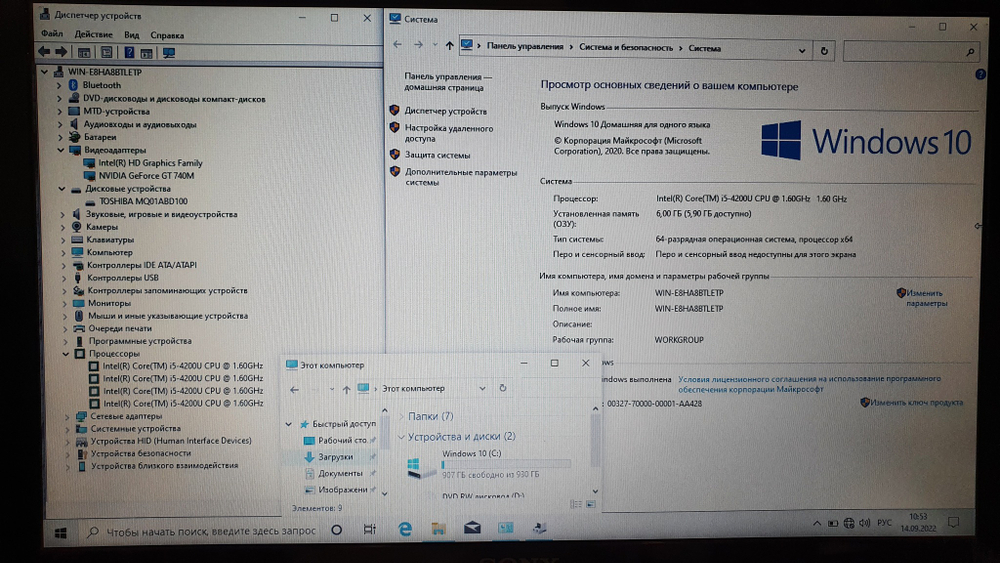Screen dimensions: 1000x563
Task: Open the Справка menu
Action: click(x=167, y=36)
